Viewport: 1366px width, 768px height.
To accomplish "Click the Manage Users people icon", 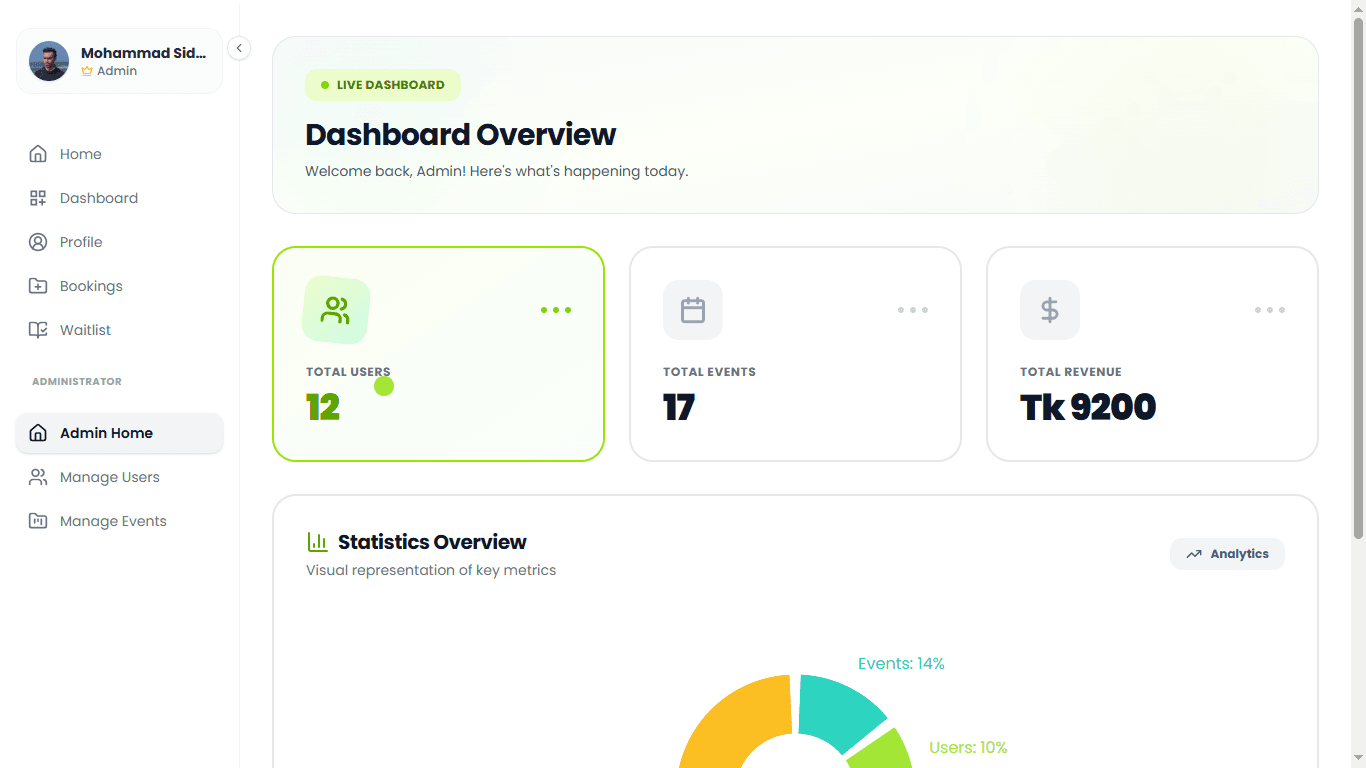I will [38, 477].
